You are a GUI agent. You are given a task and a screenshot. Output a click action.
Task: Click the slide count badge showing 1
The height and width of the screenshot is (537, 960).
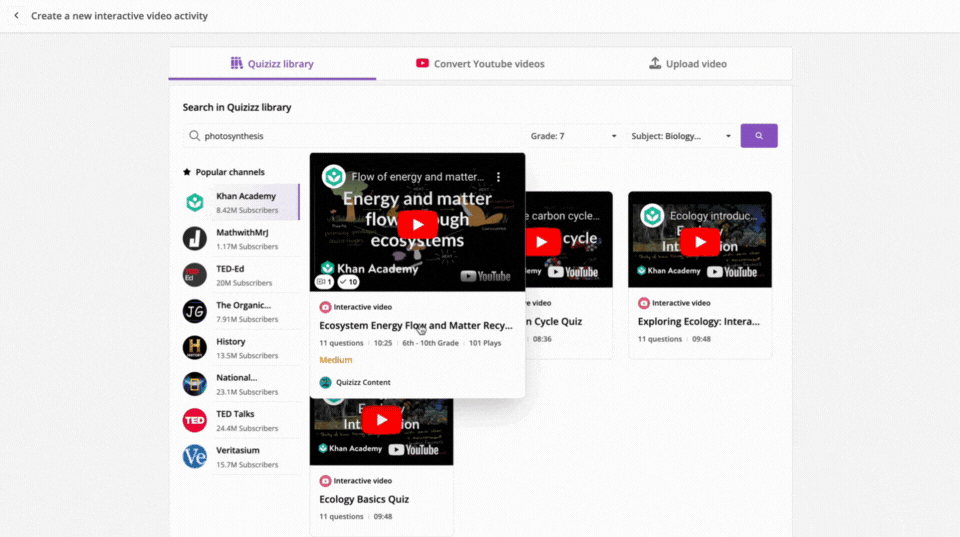[324, 282]
